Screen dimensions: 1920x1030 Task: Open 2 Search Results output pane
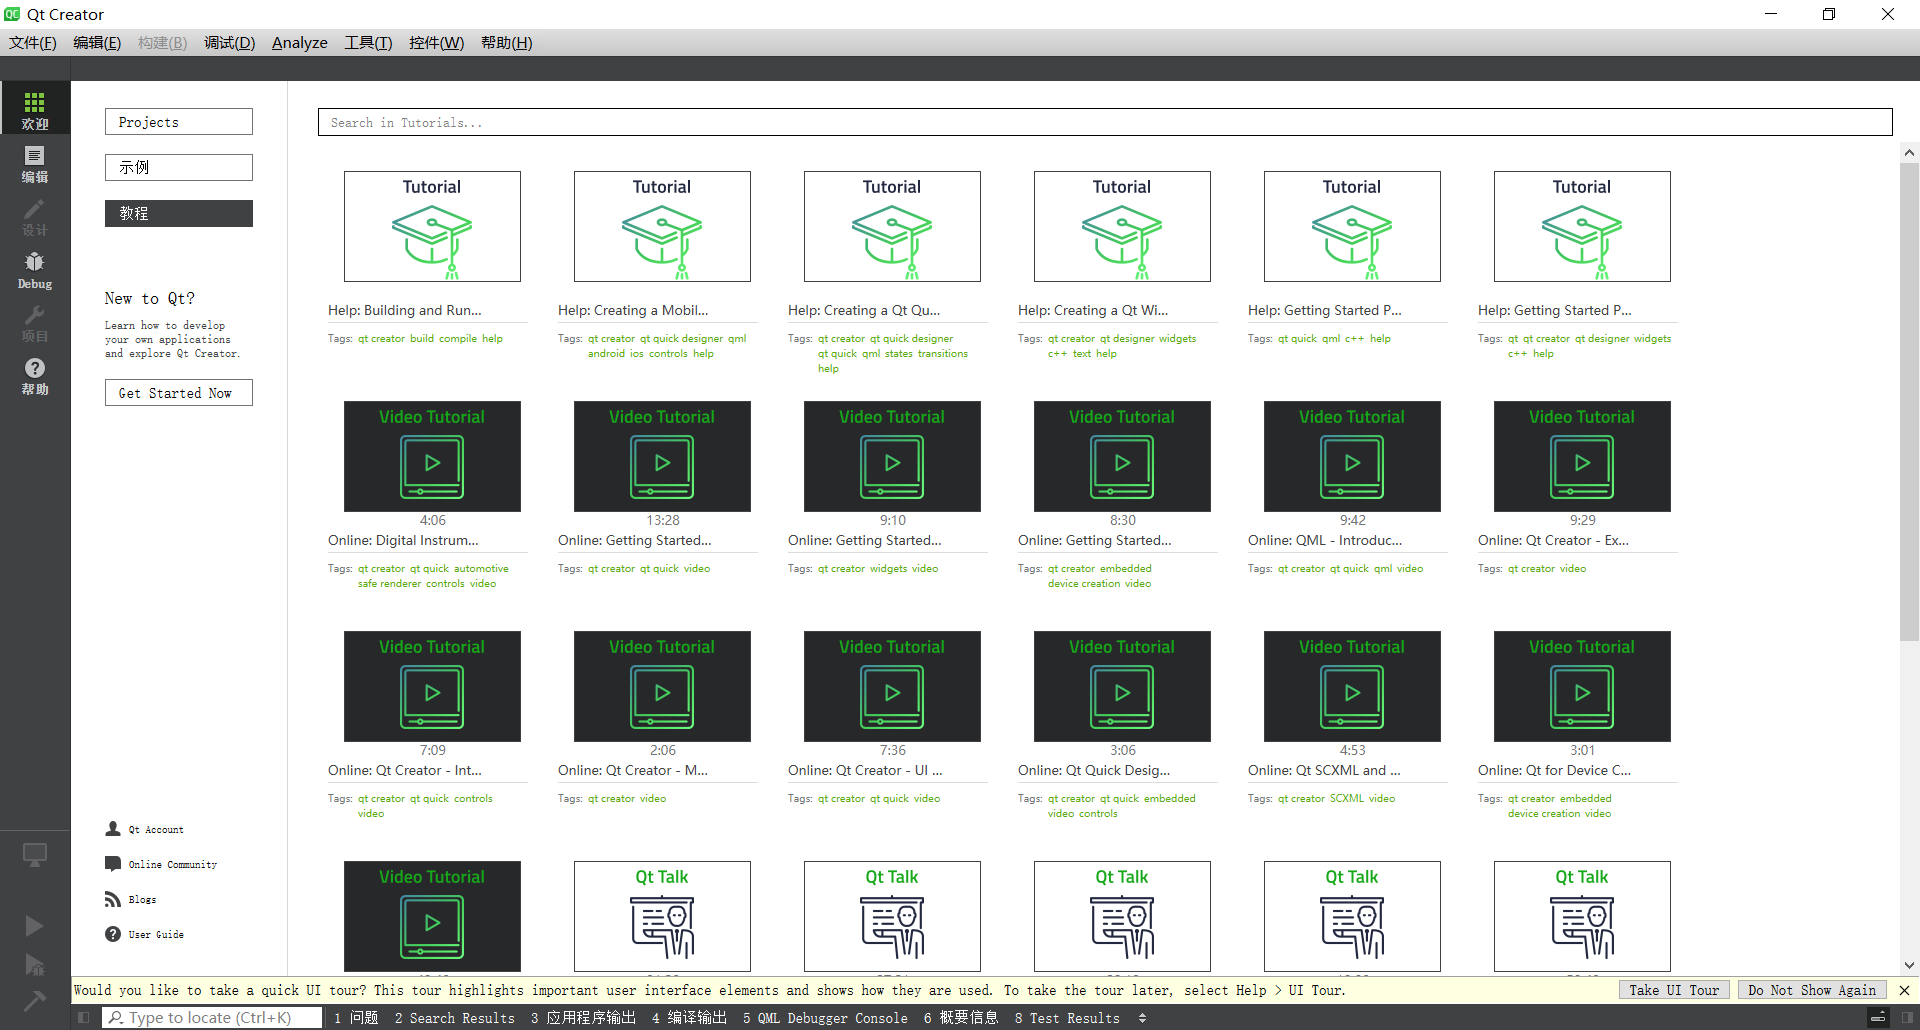(455, 1018)
